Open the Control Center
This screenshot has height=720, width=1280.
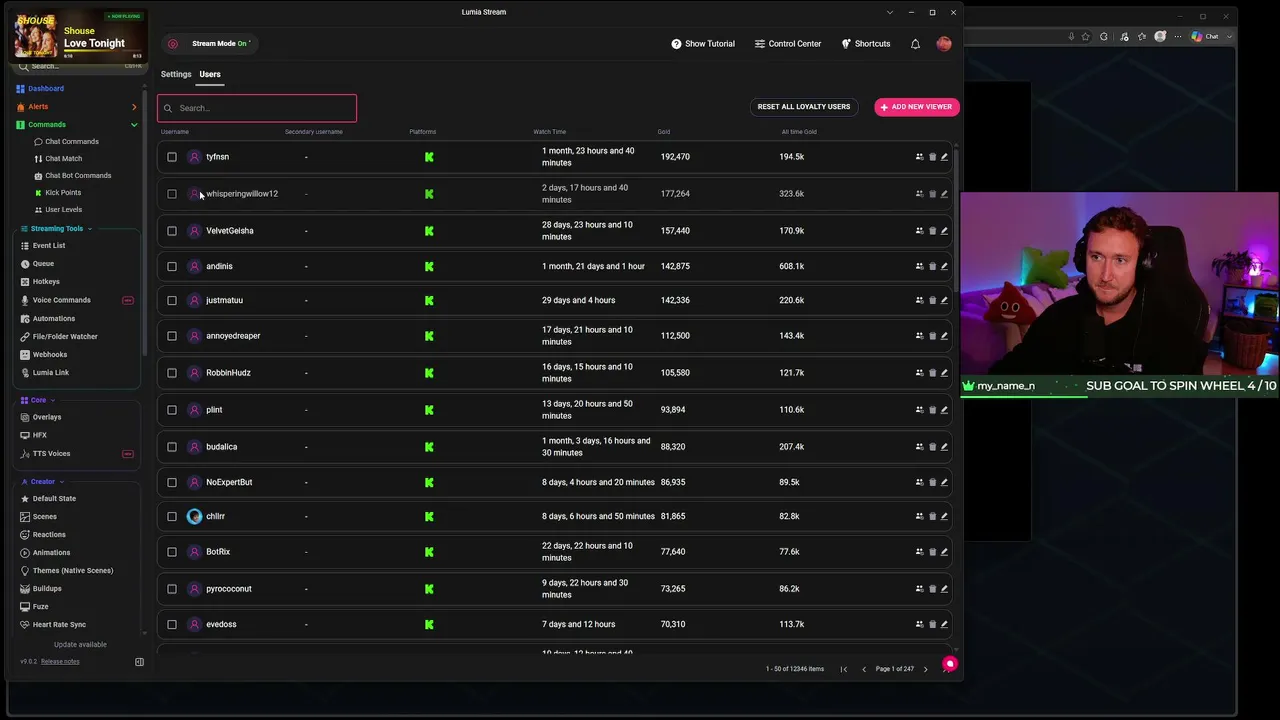(788, 44)
